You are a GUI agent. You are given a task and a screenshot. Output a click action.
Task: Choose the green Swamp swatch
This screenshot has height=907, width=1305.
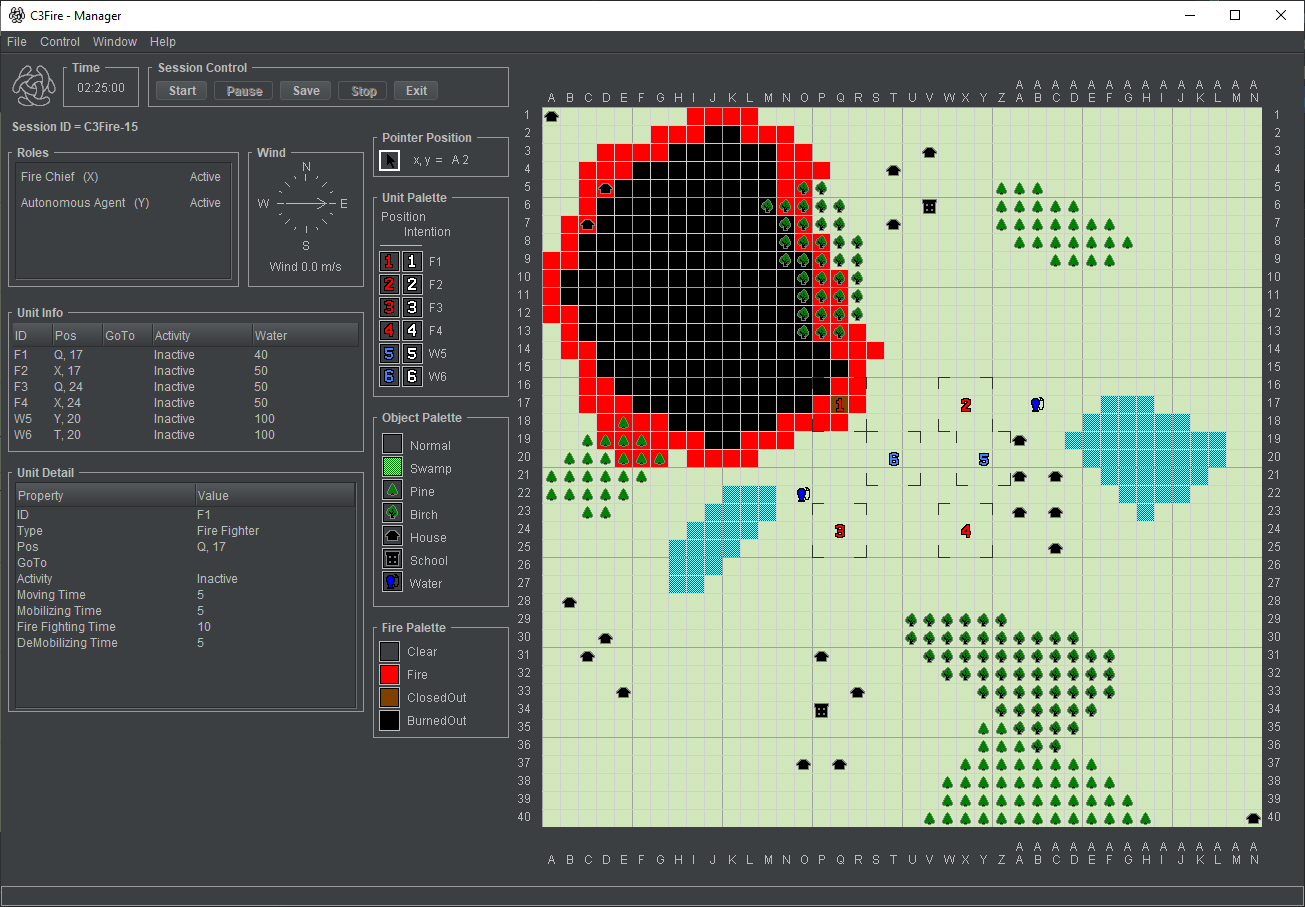[392, 468]
